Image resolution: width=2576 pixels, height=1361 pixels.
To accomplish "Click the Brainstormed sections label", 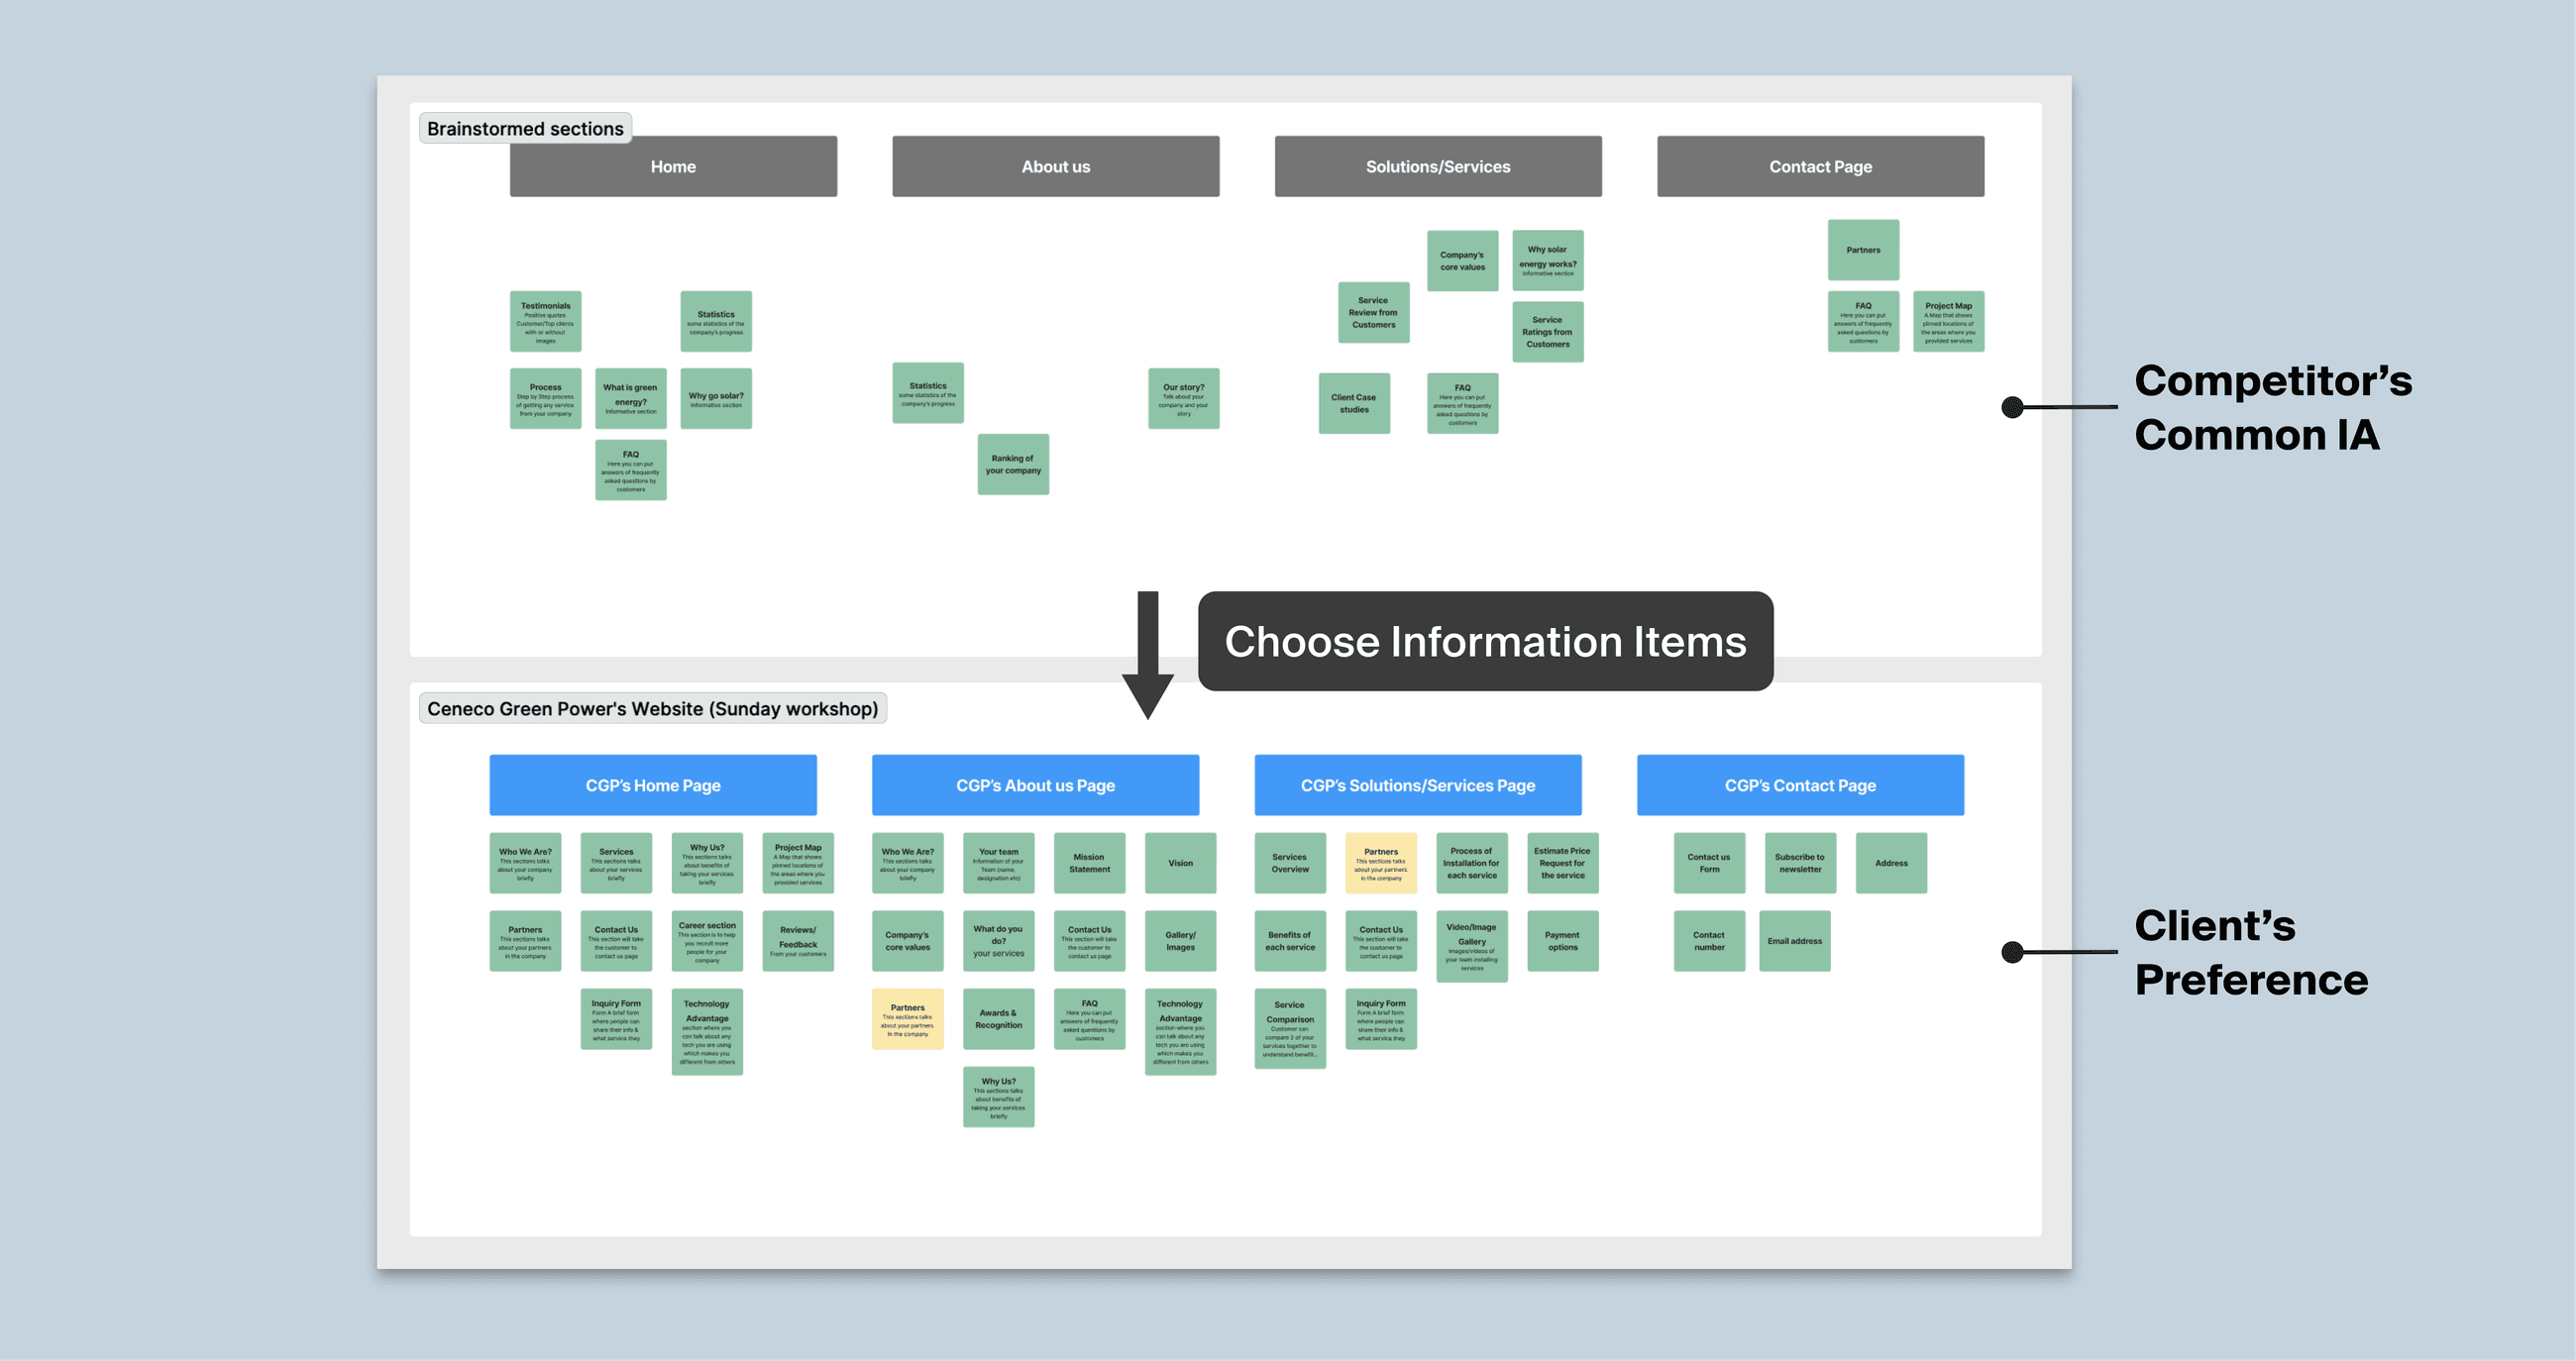I will point(525,128).
